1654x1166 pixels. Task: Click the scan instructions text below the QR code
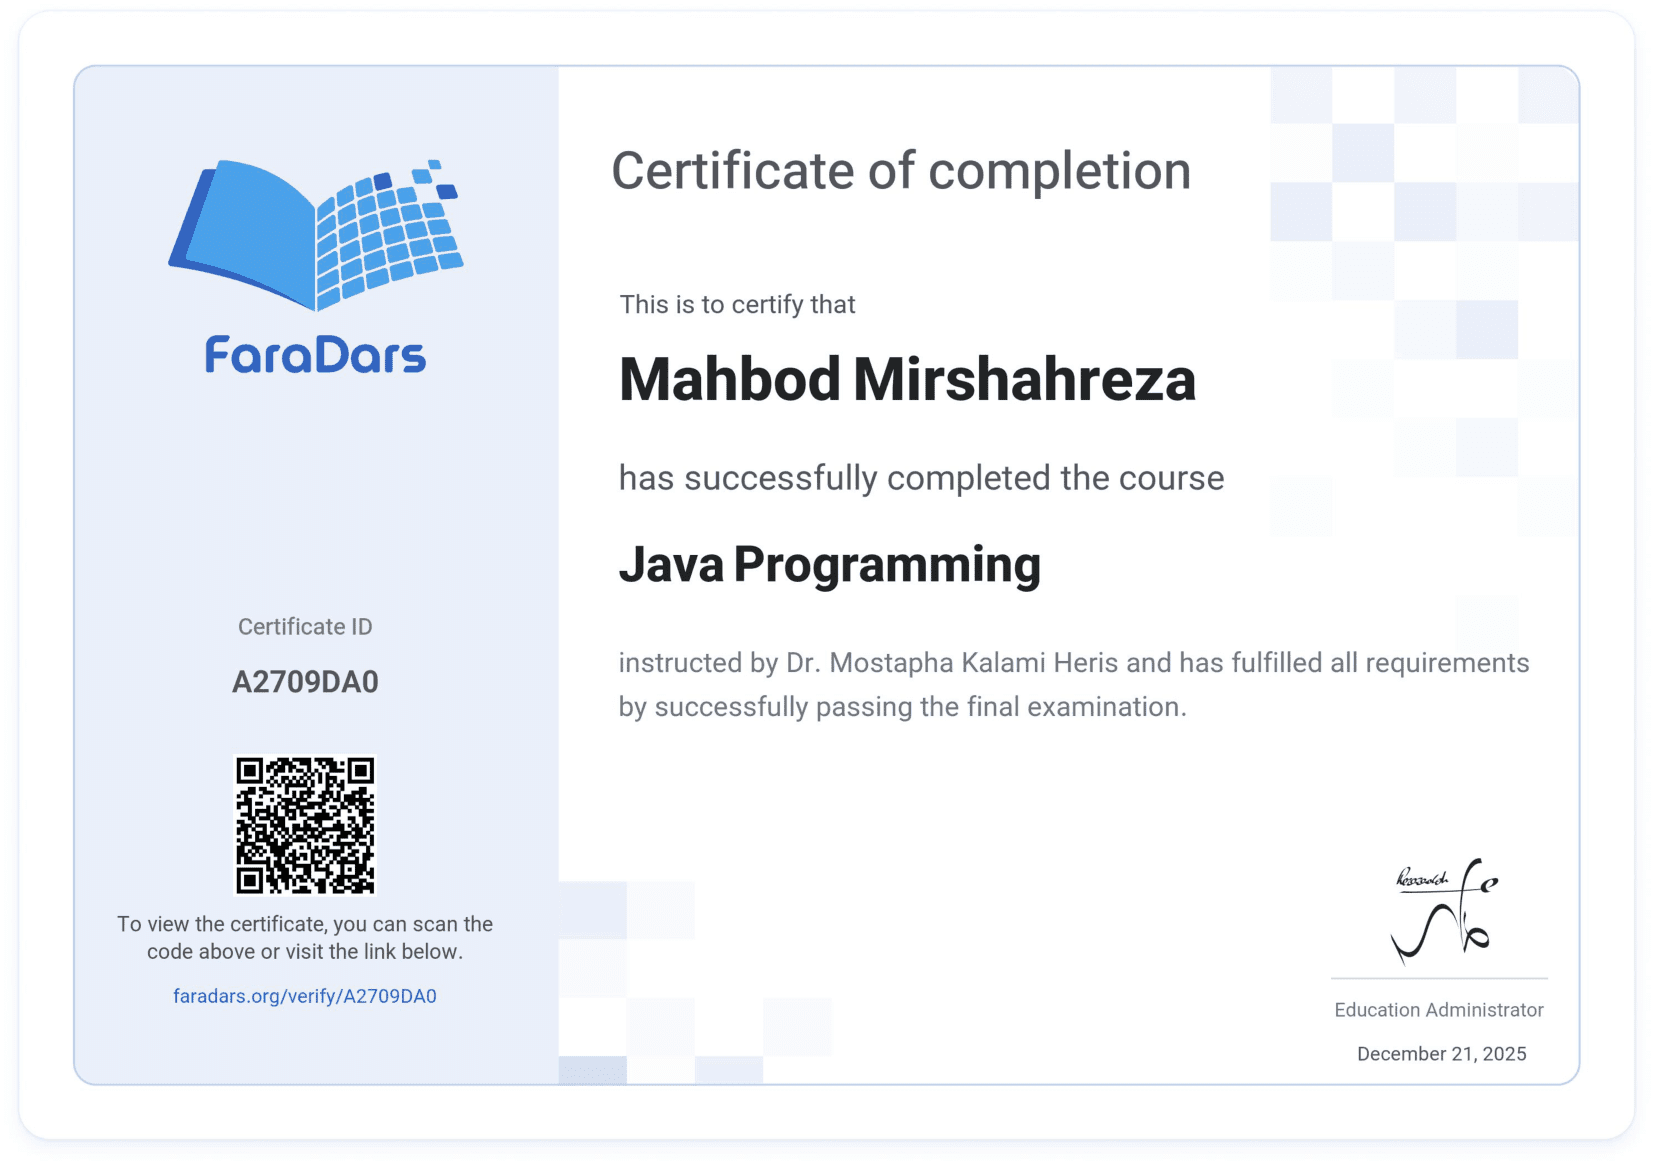coord(306,938)
